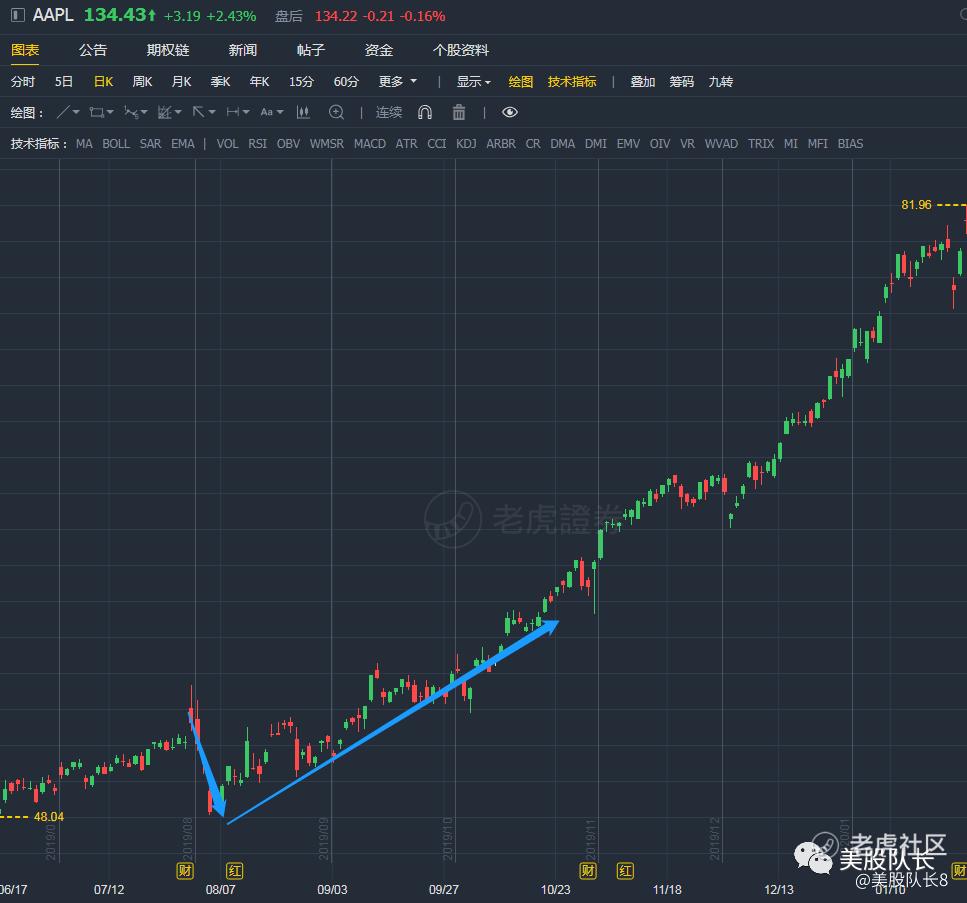Enable the WMSR indicator
The height and width of the screenshot is (903, 967).
326,144
